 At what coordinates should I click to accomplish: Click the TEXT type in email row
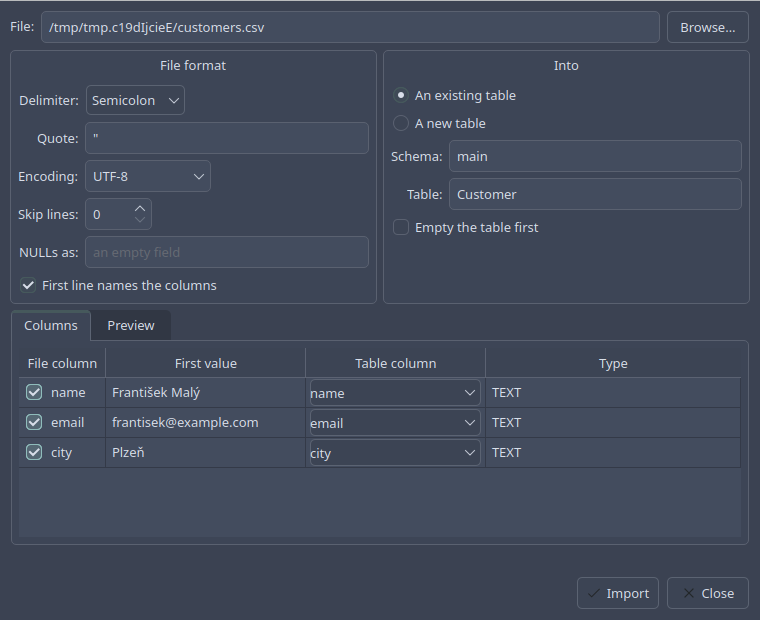point(613,423)
